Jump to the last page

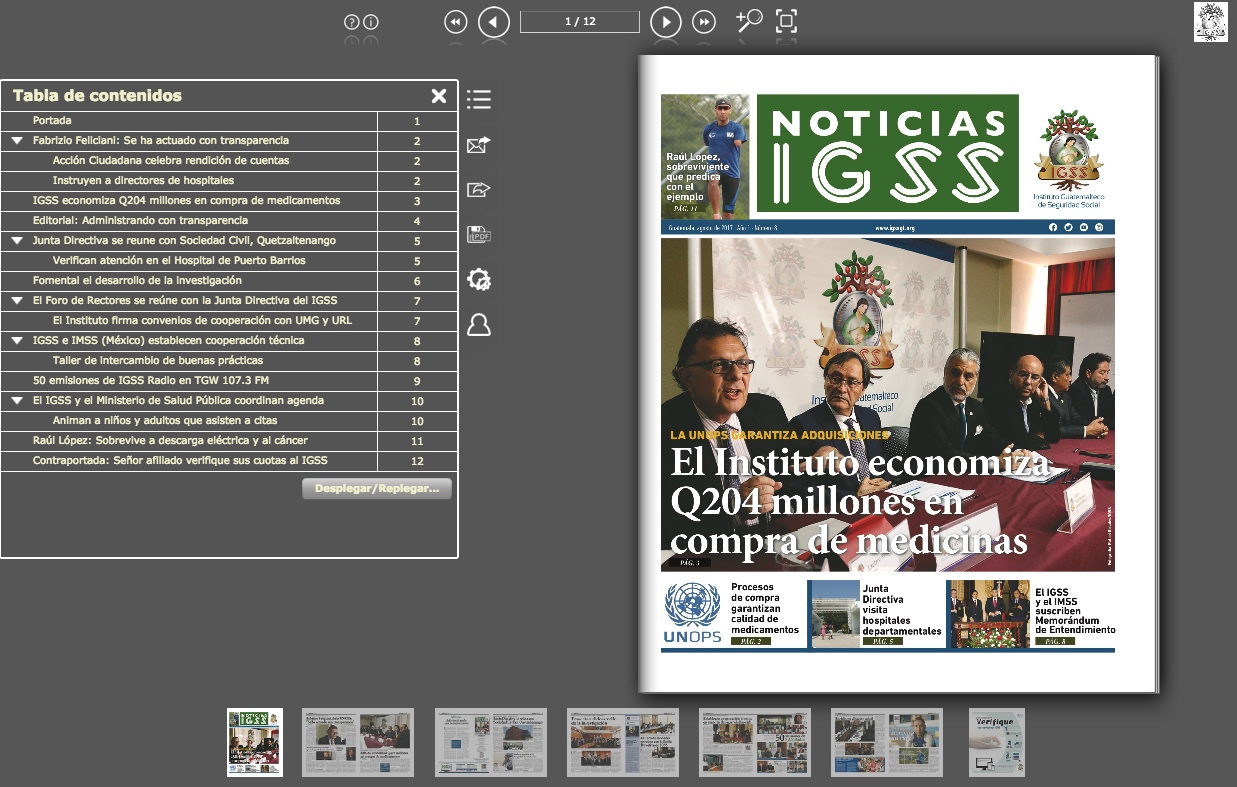click(x=704, y=22)
